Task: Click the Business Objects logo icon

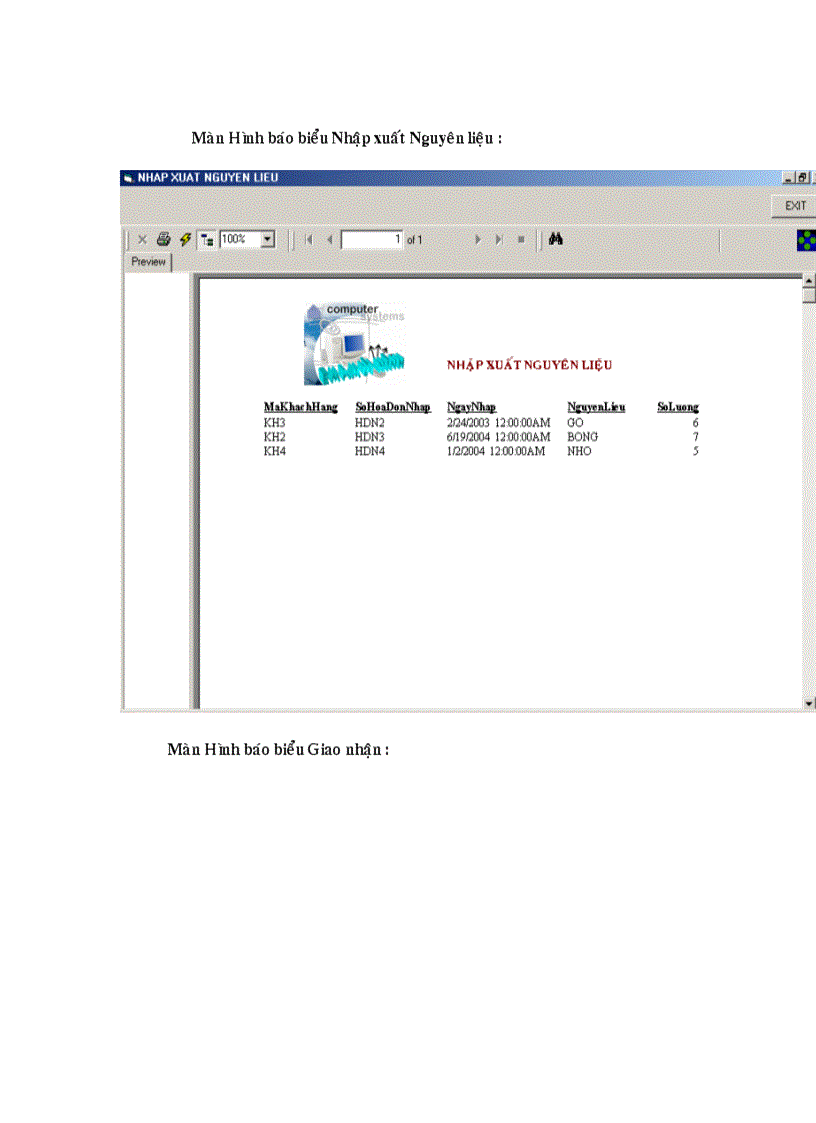Action: [x=804, y=238]
